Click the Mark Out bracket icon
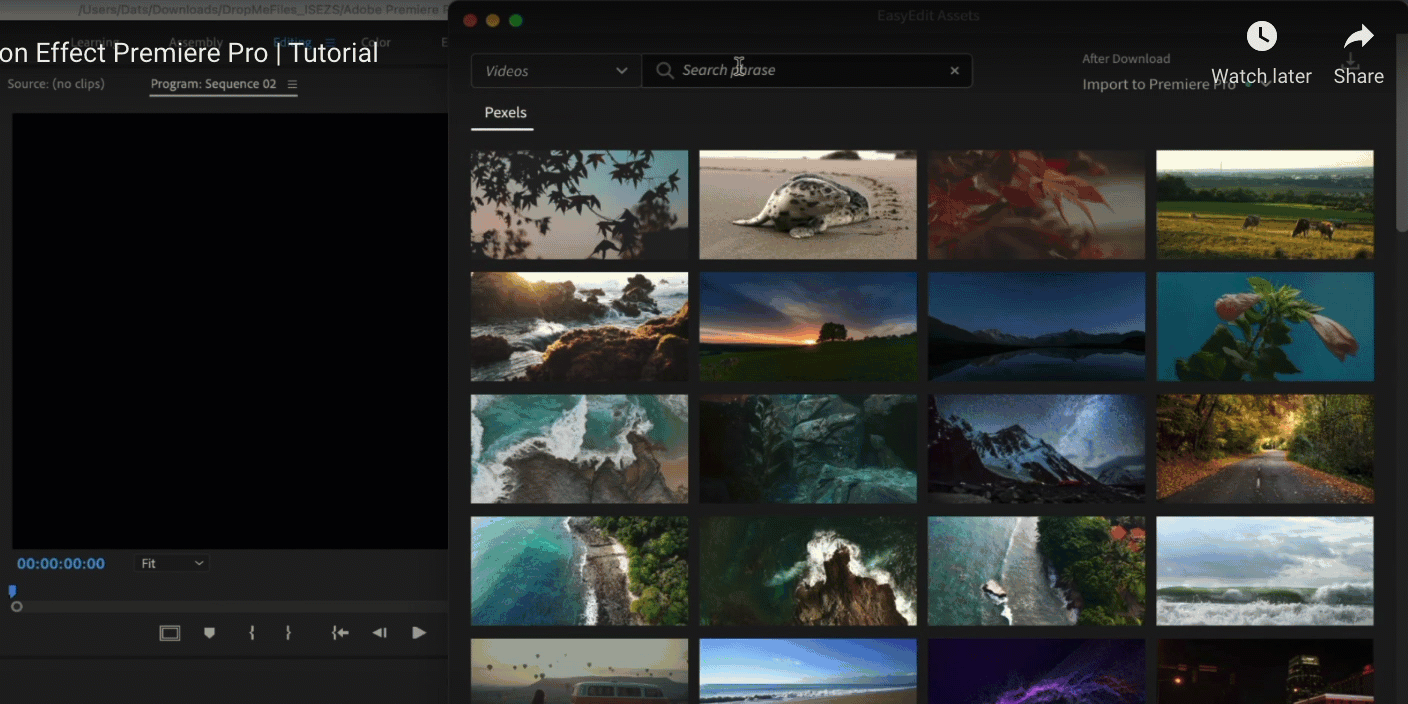This screenshot has height=704, width=1408. tap(288, 633)
